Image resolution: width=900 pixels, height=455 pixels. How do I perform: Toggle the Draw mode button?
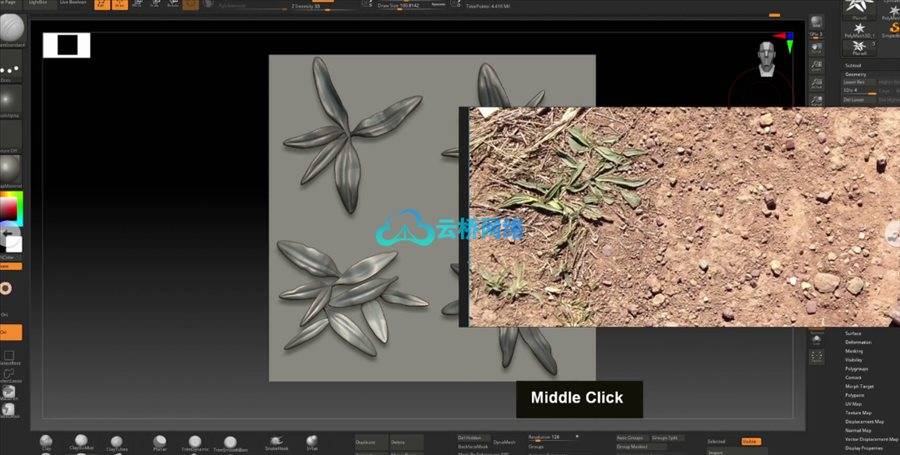[x=121, y=5]
